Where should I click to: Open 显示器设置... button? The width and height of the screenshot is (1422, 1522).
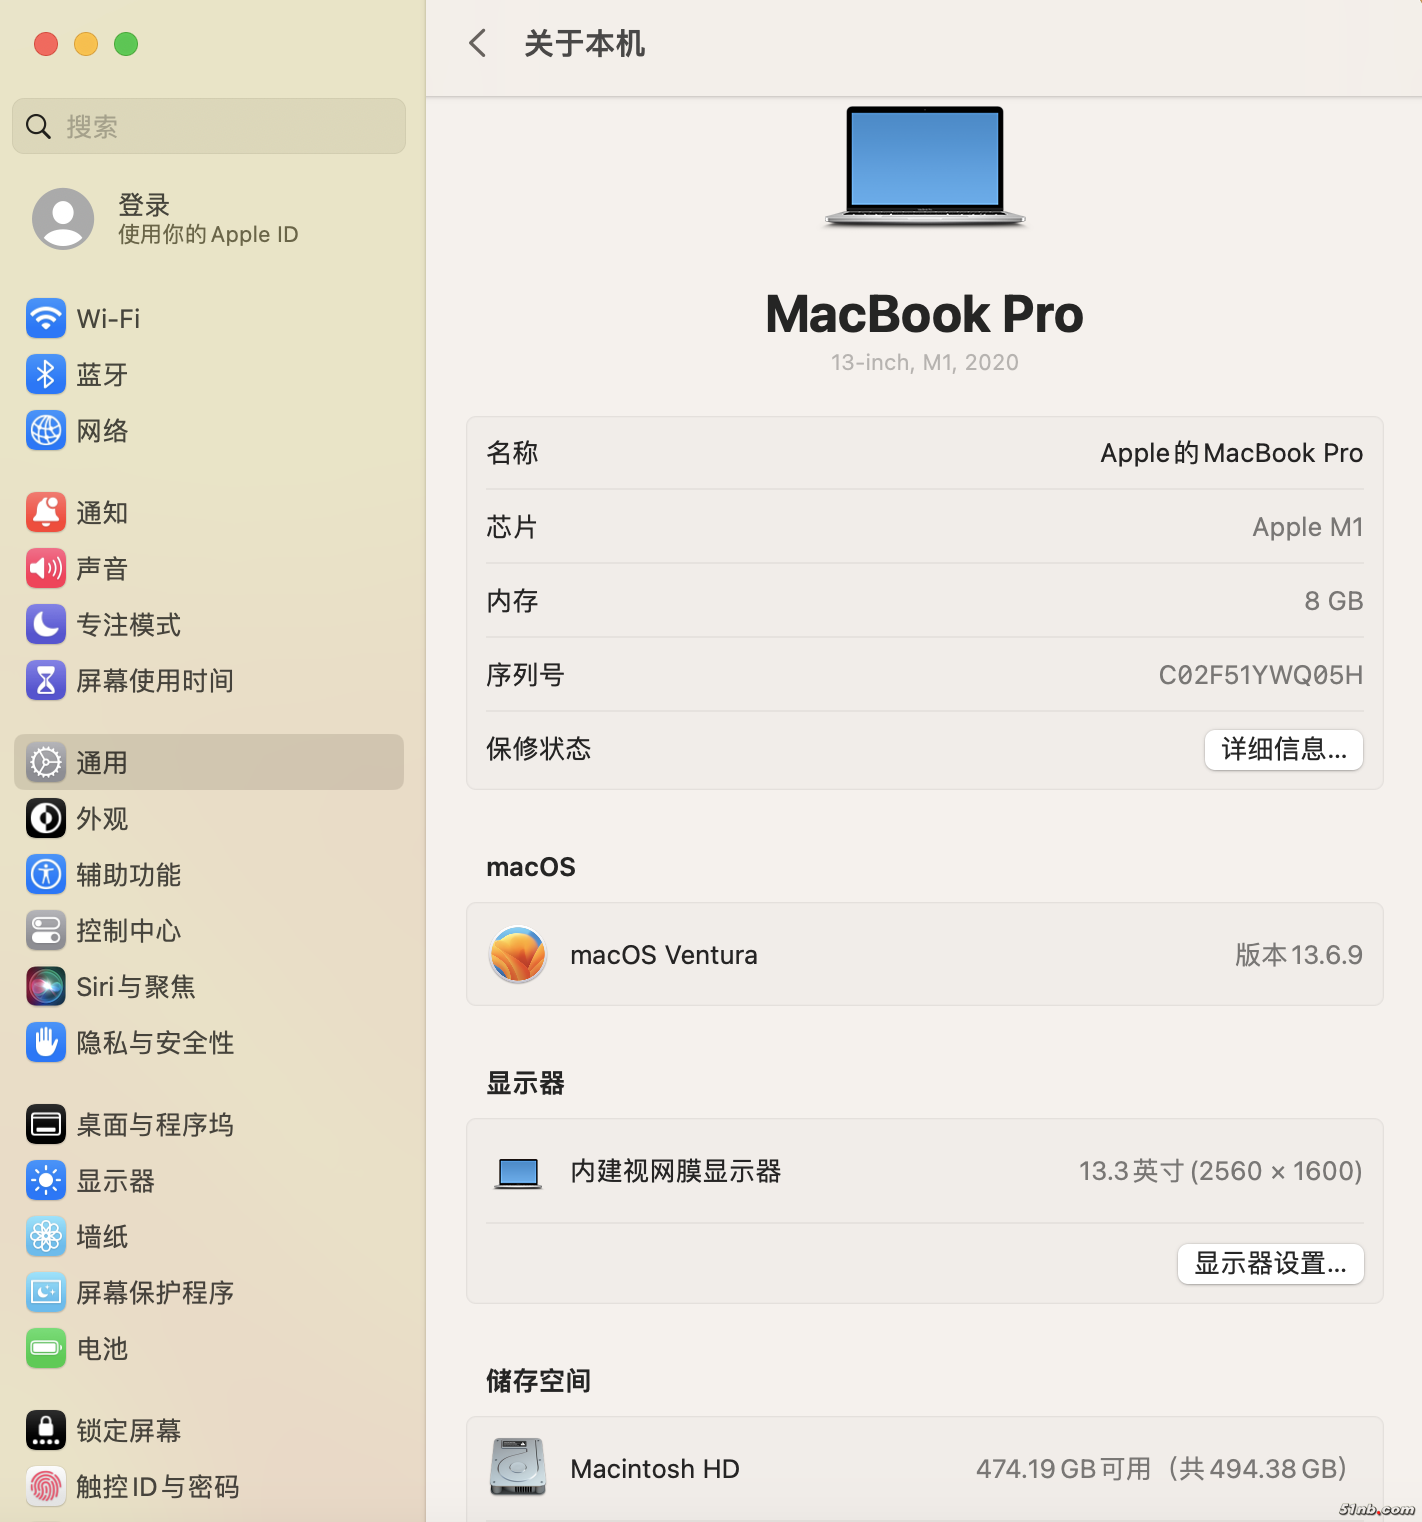point(1271,1264)
